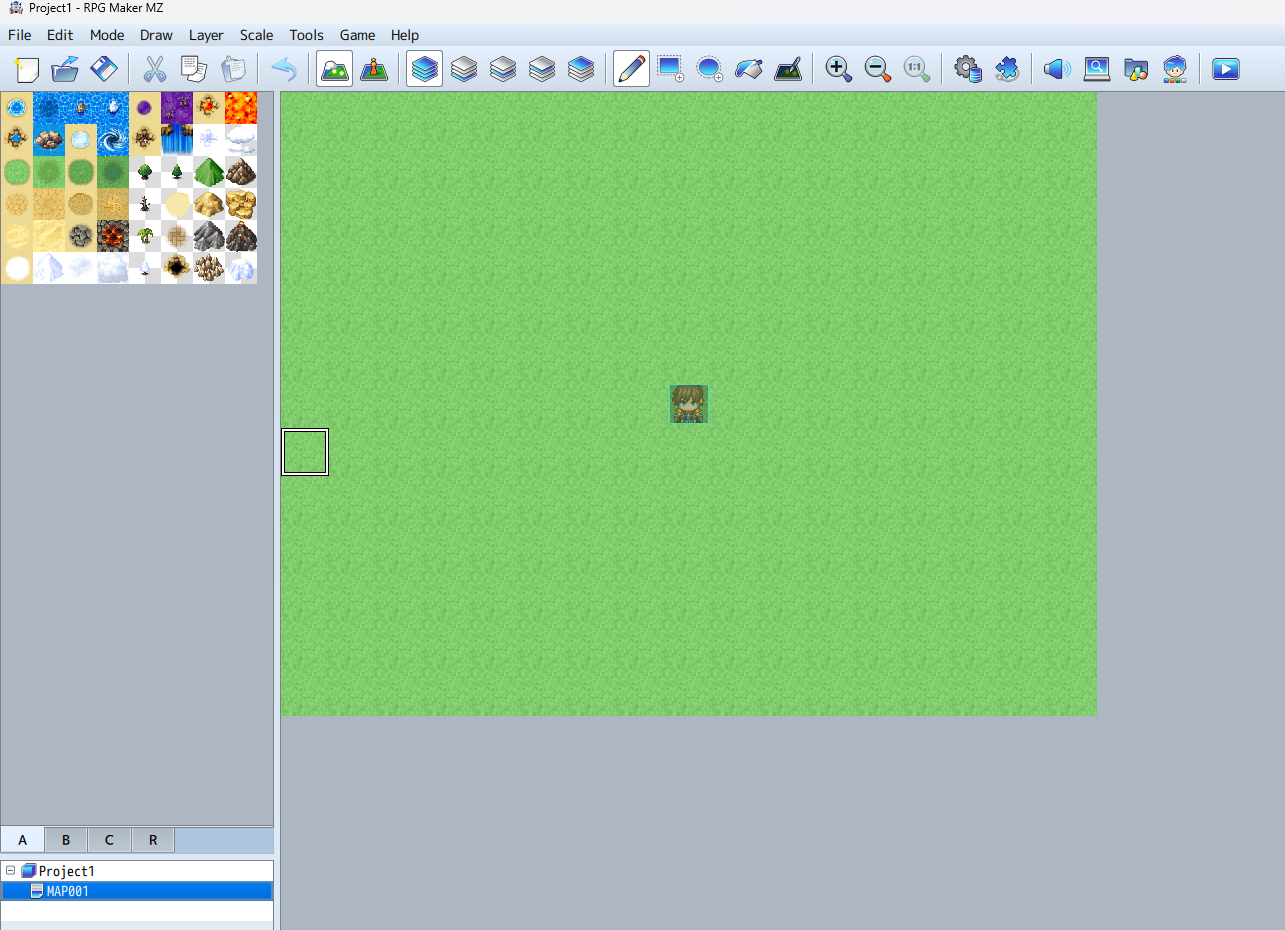The image size is (1285, 930).
Task: Select the Flood Fill tool
Action: pyautogui.click(x=748, y=69)
